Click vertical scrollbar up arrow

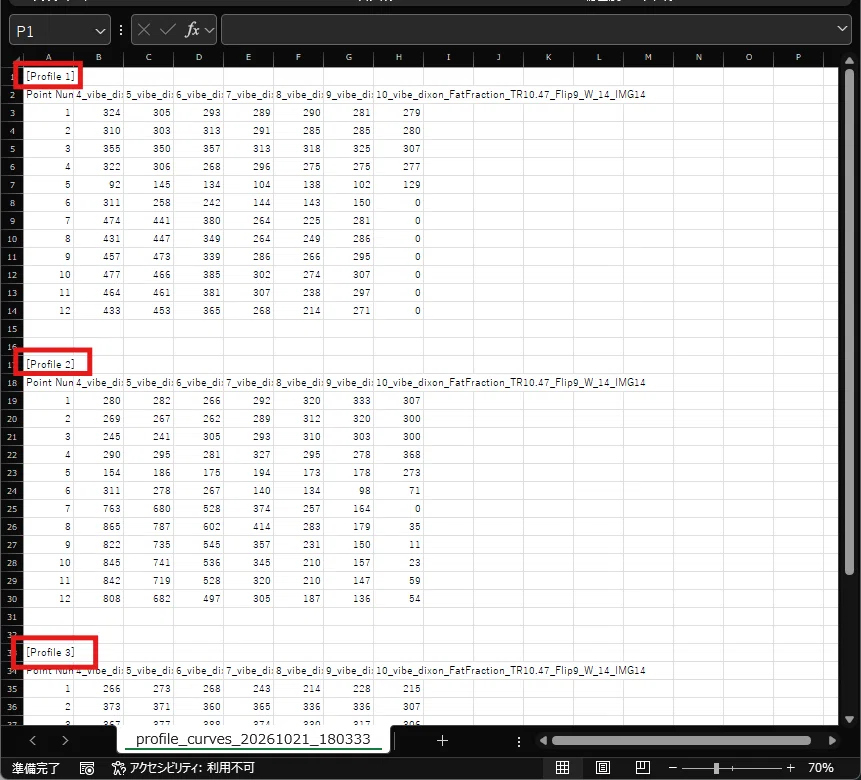[849, 60]
